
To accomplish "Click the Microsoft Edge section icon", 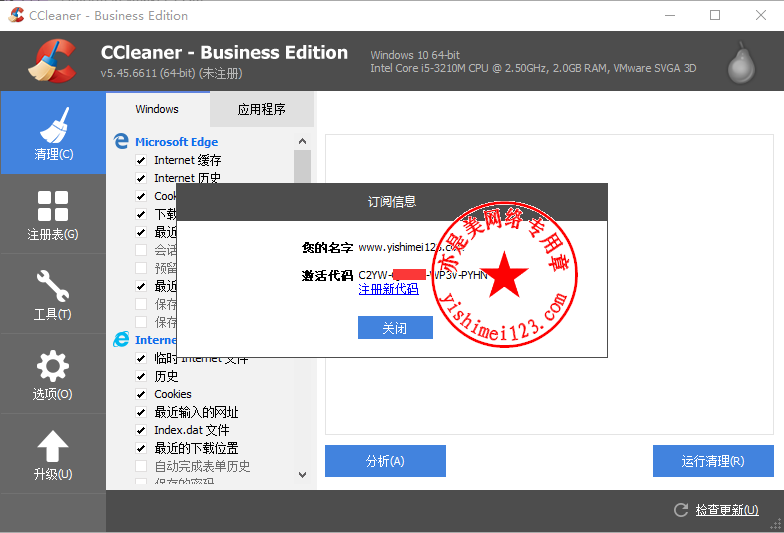I will click(x=121, y=142).
